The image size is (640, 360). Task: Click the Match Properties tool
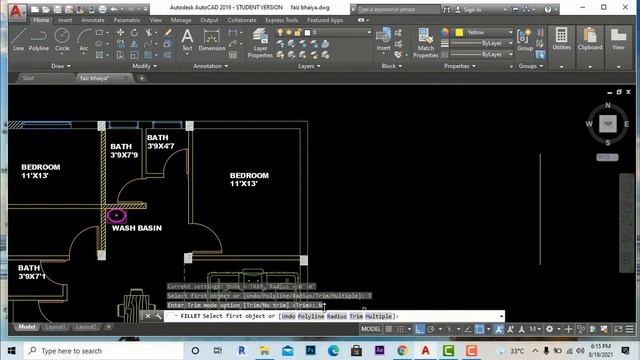coord(425,43)
